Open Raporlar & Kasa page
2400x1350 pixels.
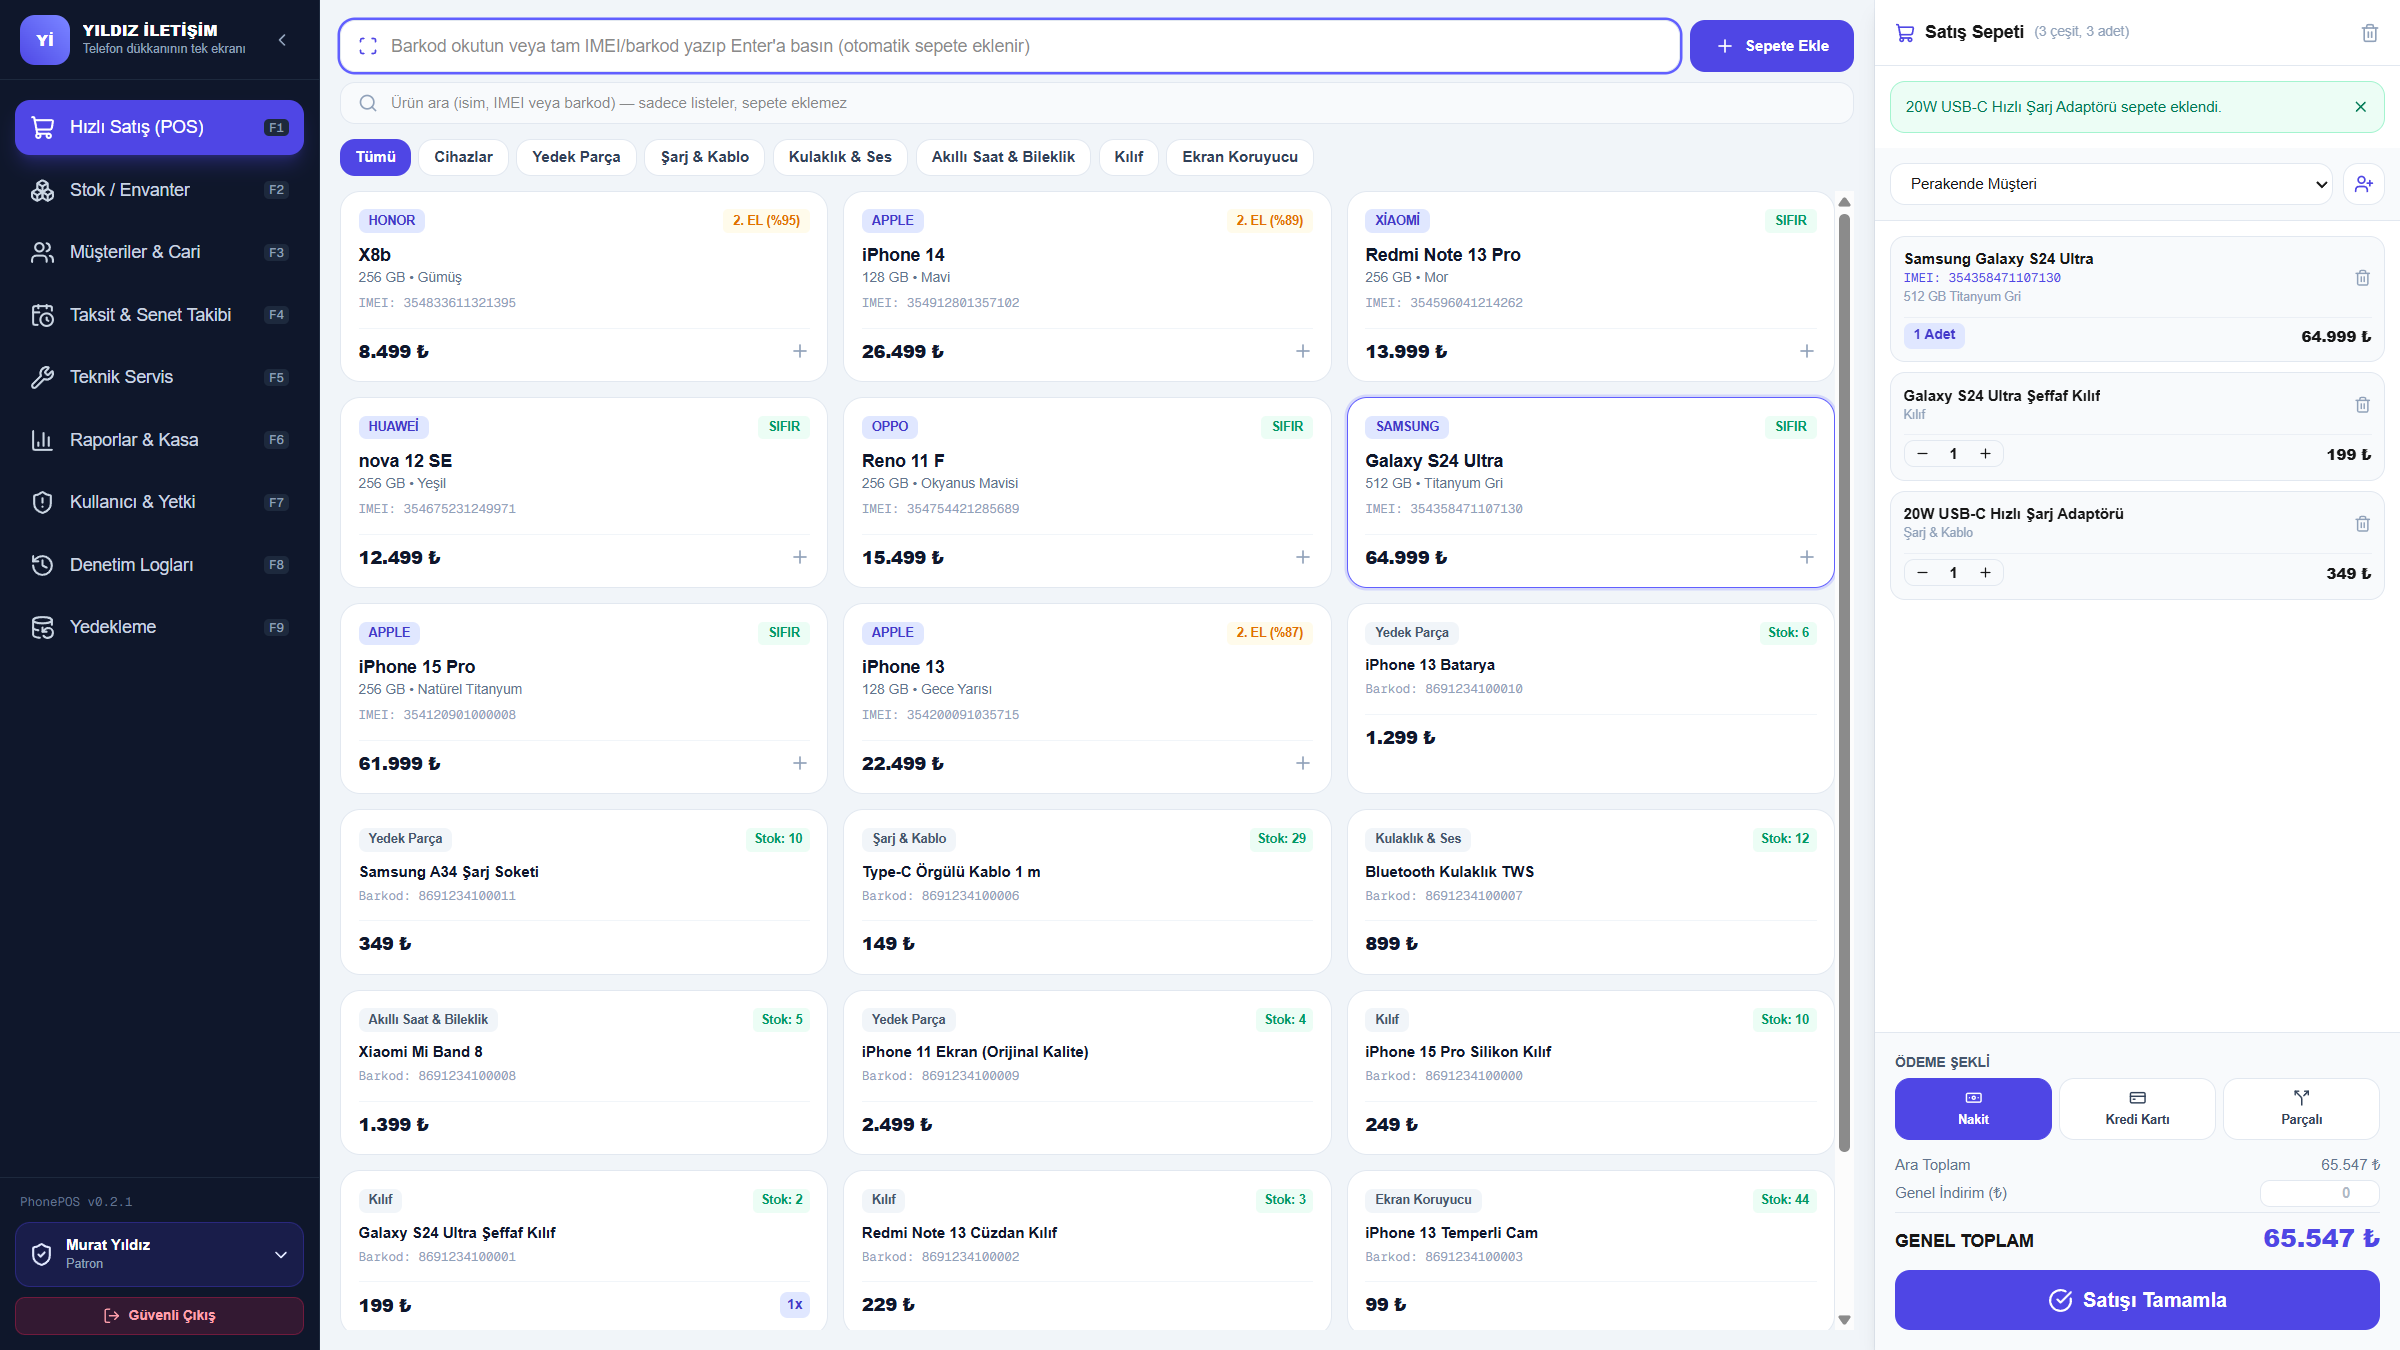[160, 440]
